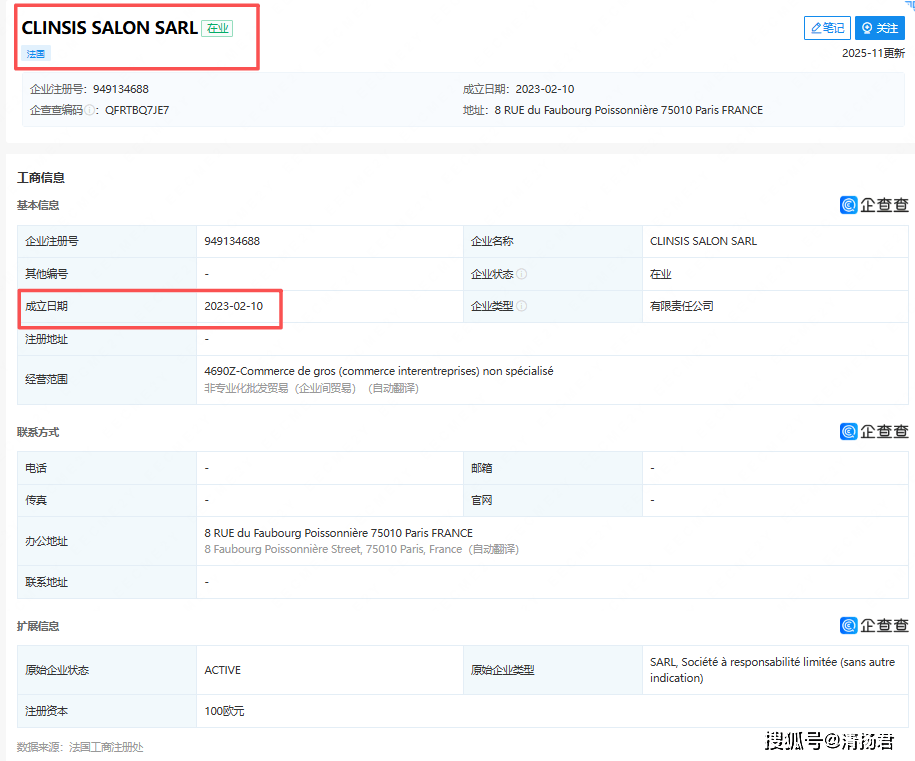The width and height of the screenshot is (915, 761).
Task: Click the 办公地址 French address value
Action: coord(338,533)
